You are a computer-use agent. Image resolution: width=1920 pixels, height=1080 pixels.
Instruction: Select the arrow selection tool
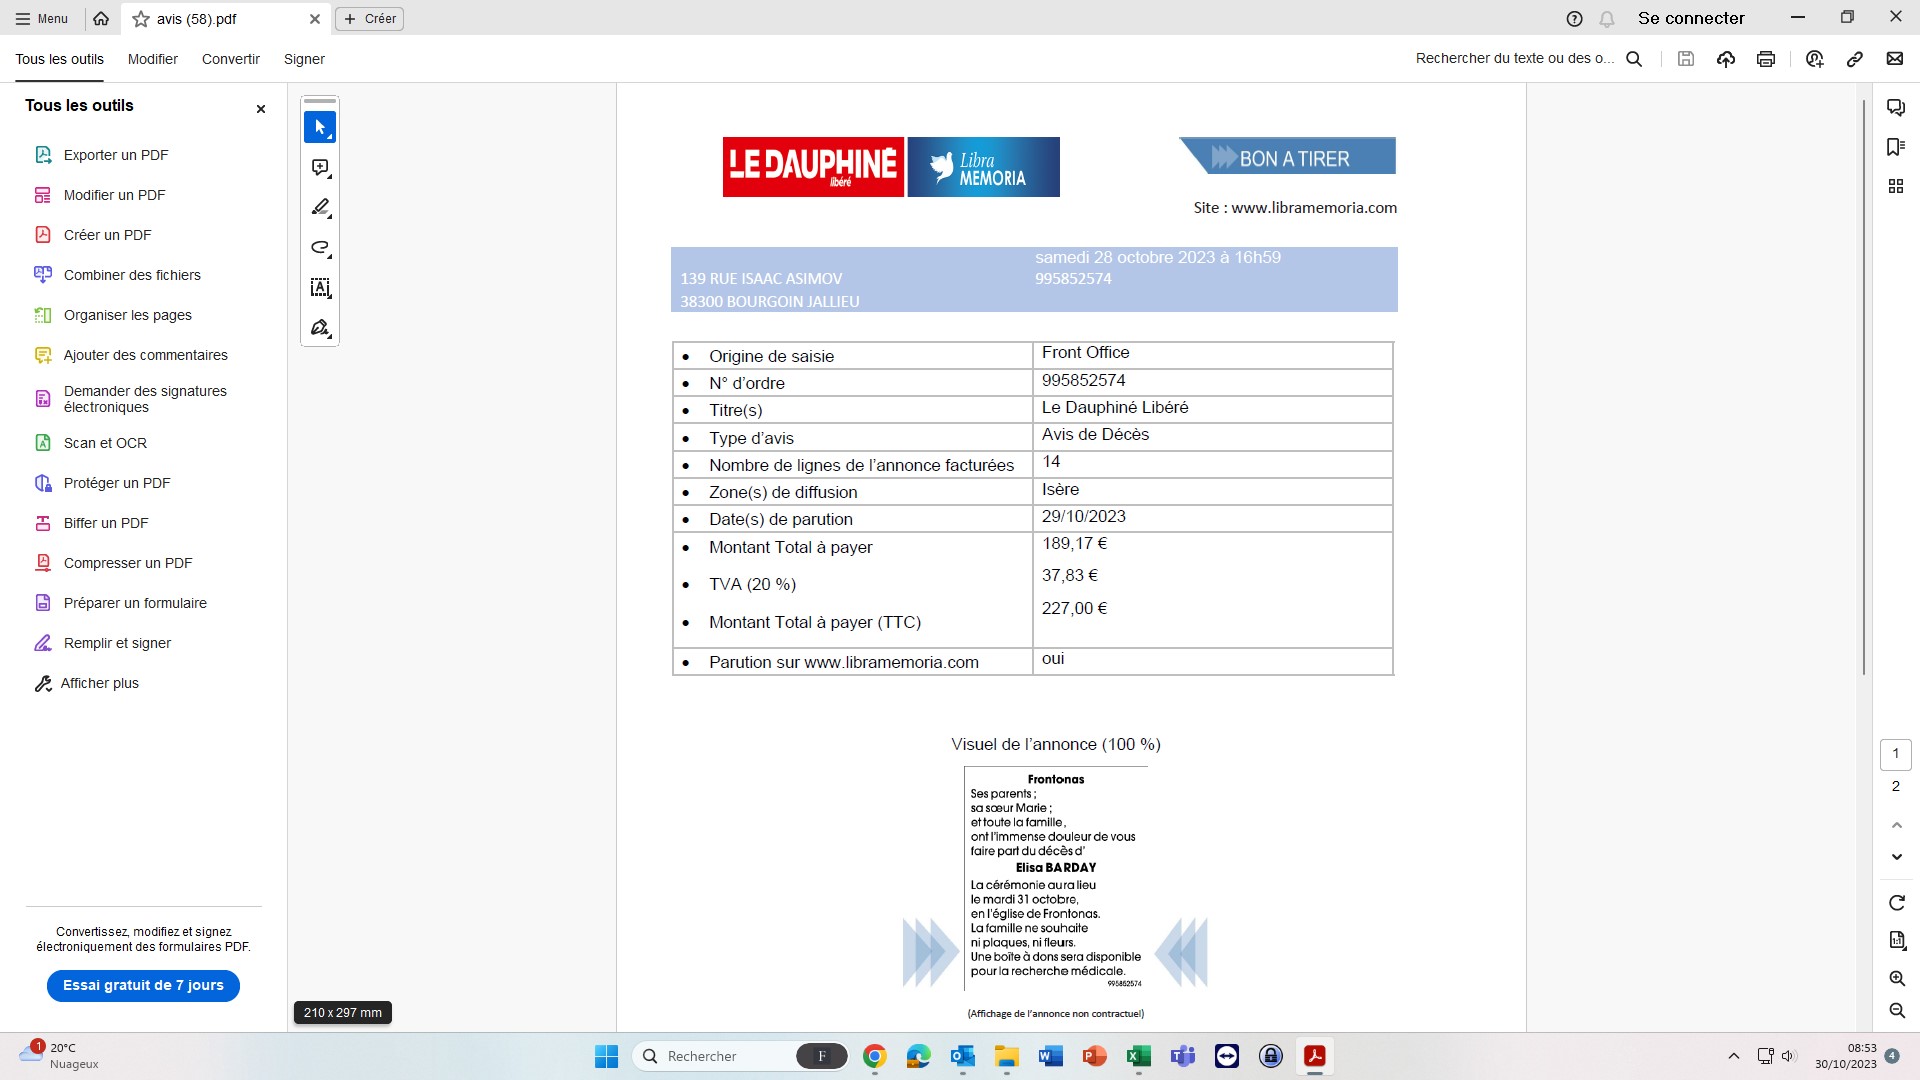click(x=320, y=128)
